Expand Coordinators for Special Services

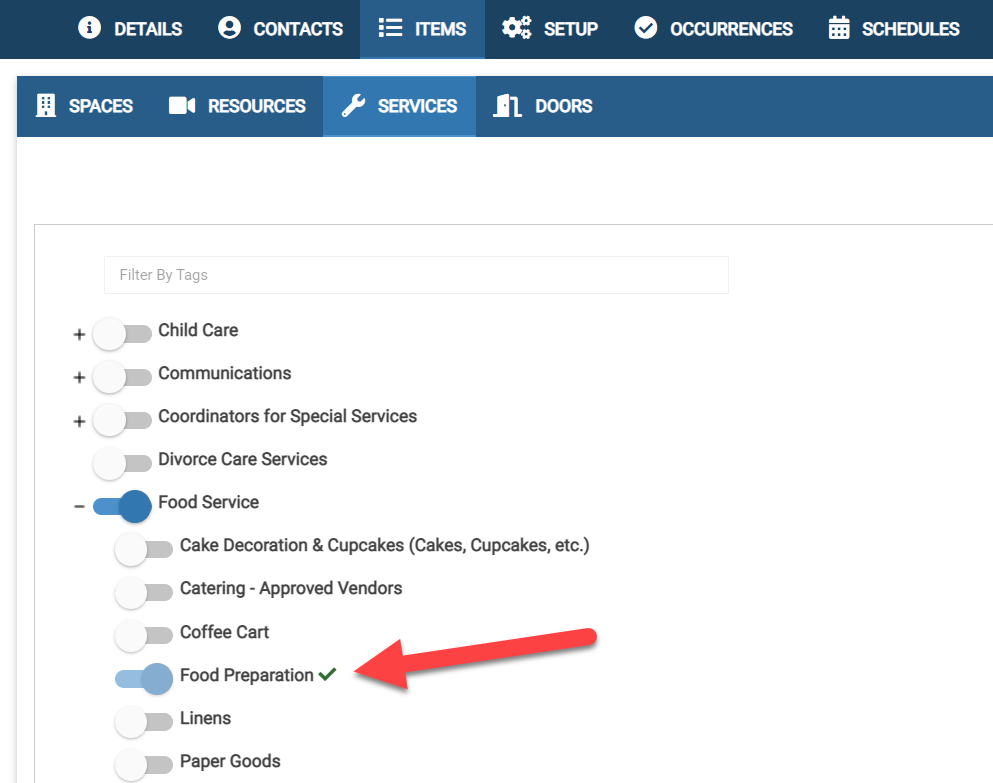tap(80, 421)
